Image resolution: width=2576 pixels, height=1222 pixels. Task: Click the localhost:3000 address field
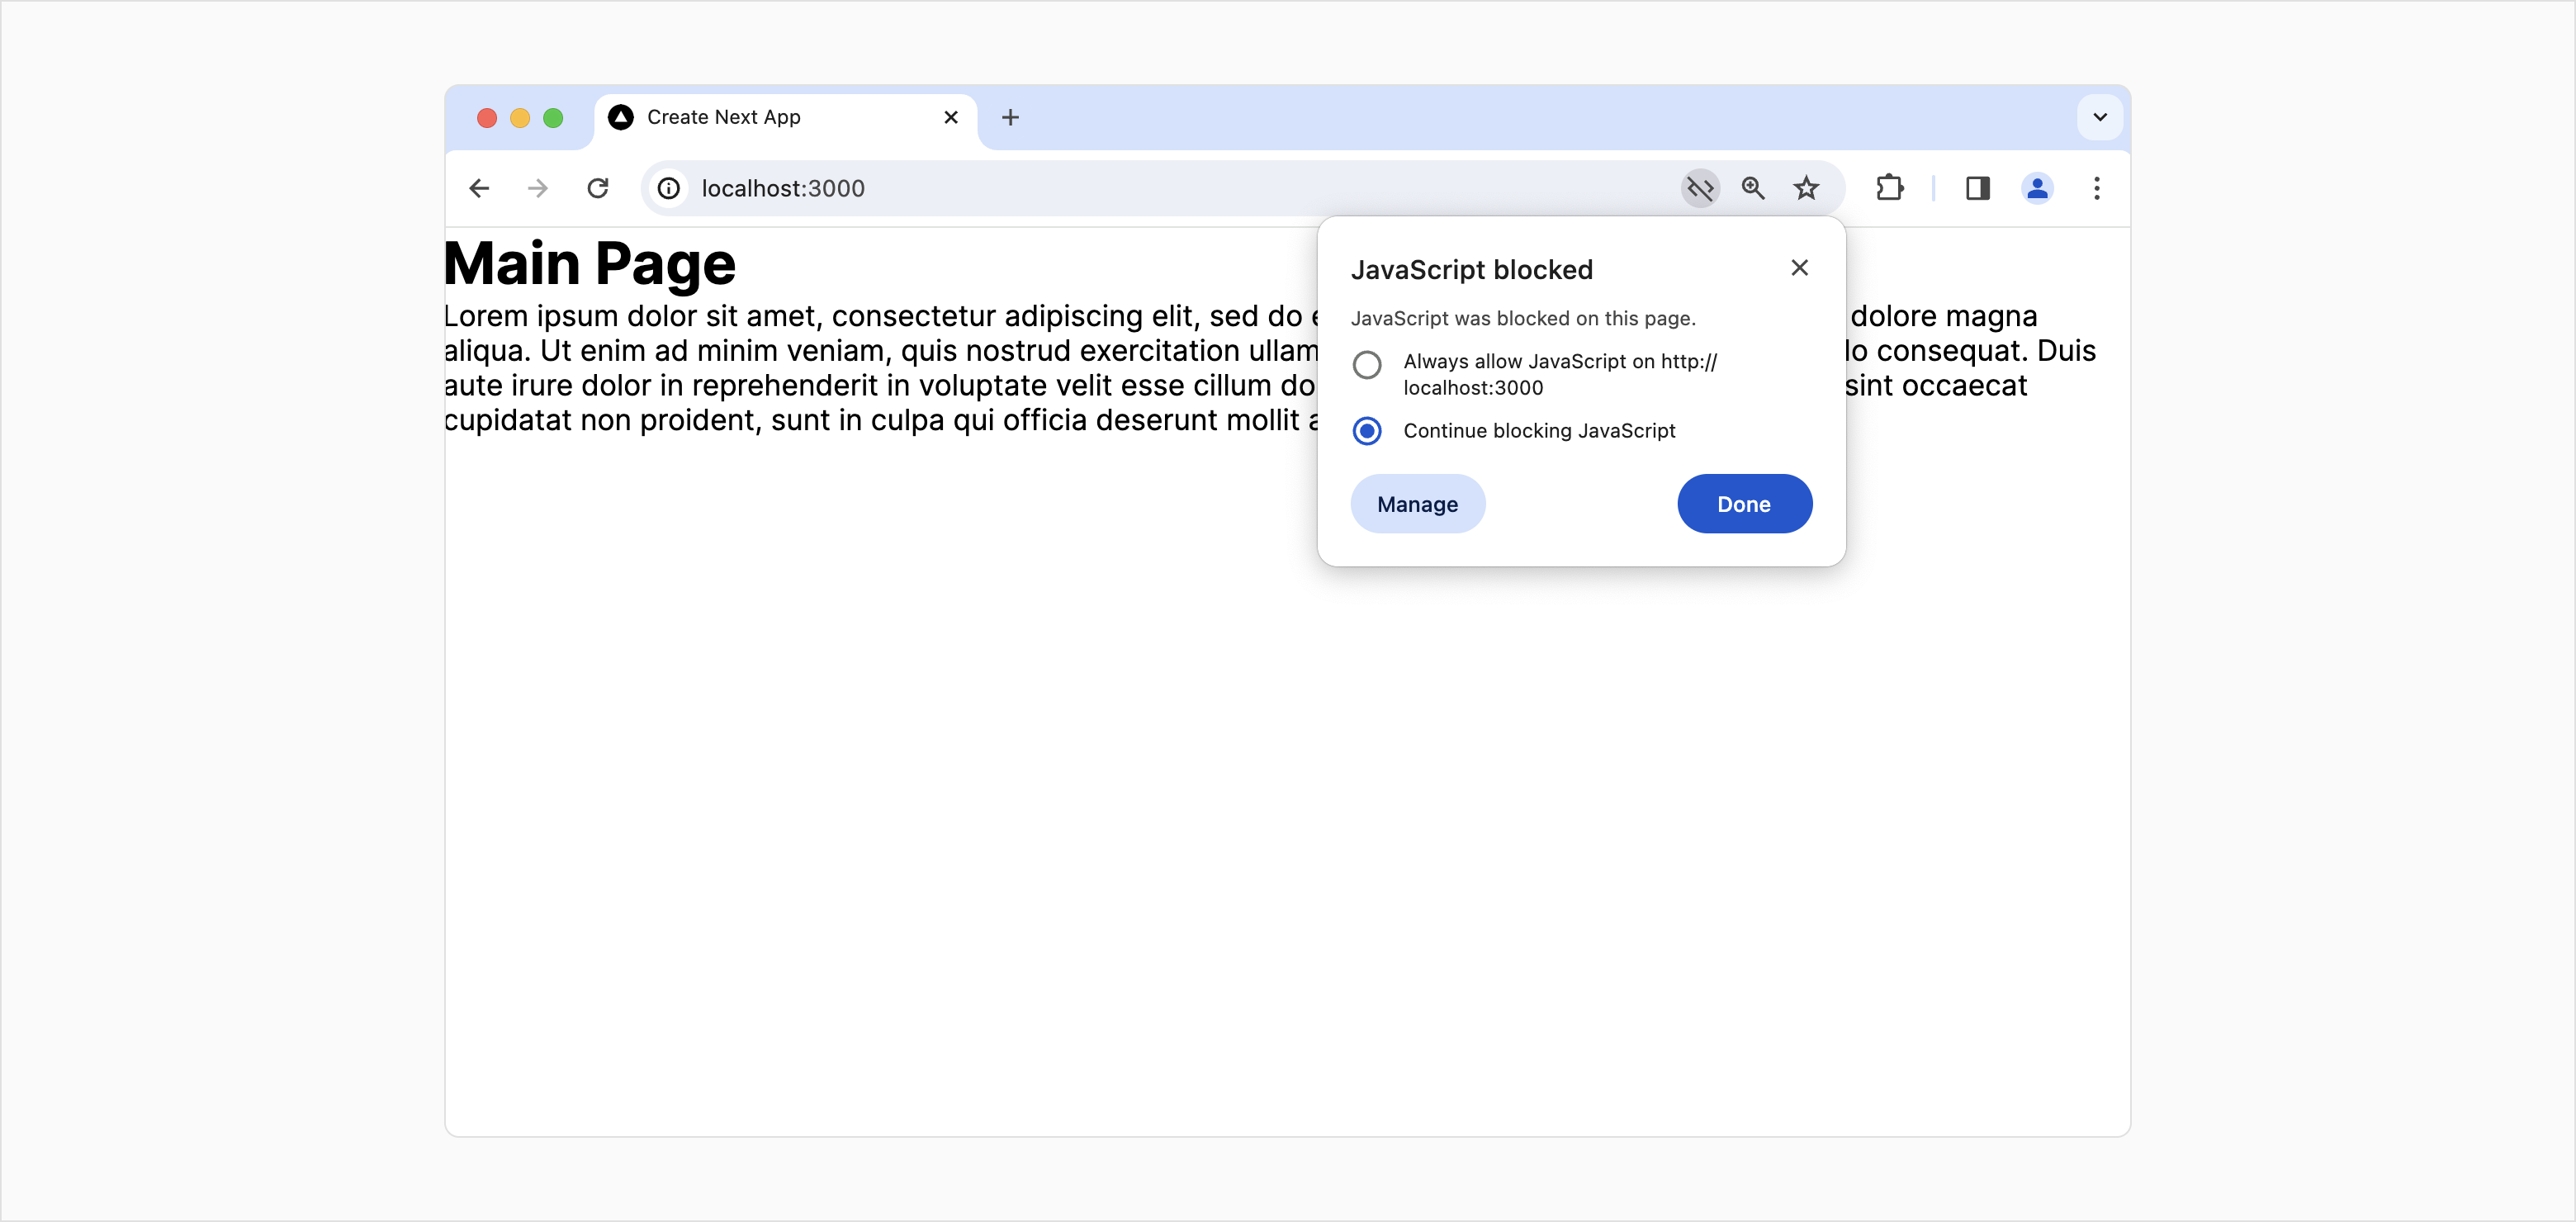(x=1100, y=188)
